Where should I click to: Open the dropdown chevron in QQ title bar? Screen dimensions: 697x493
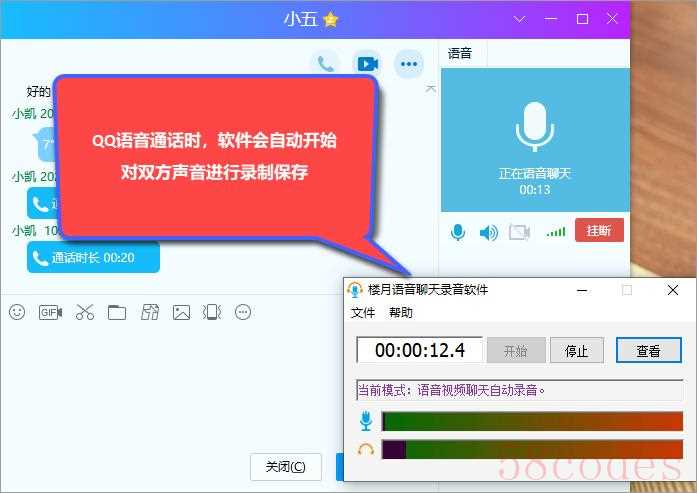(520, 19)
